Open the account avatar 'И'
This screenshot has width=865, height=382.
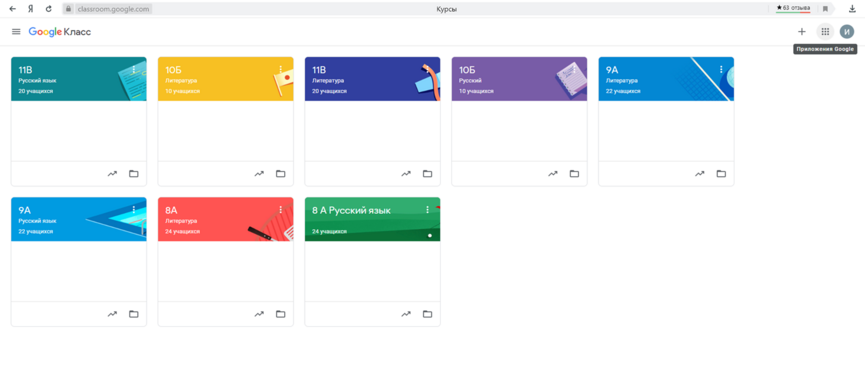tap(847, 32)
